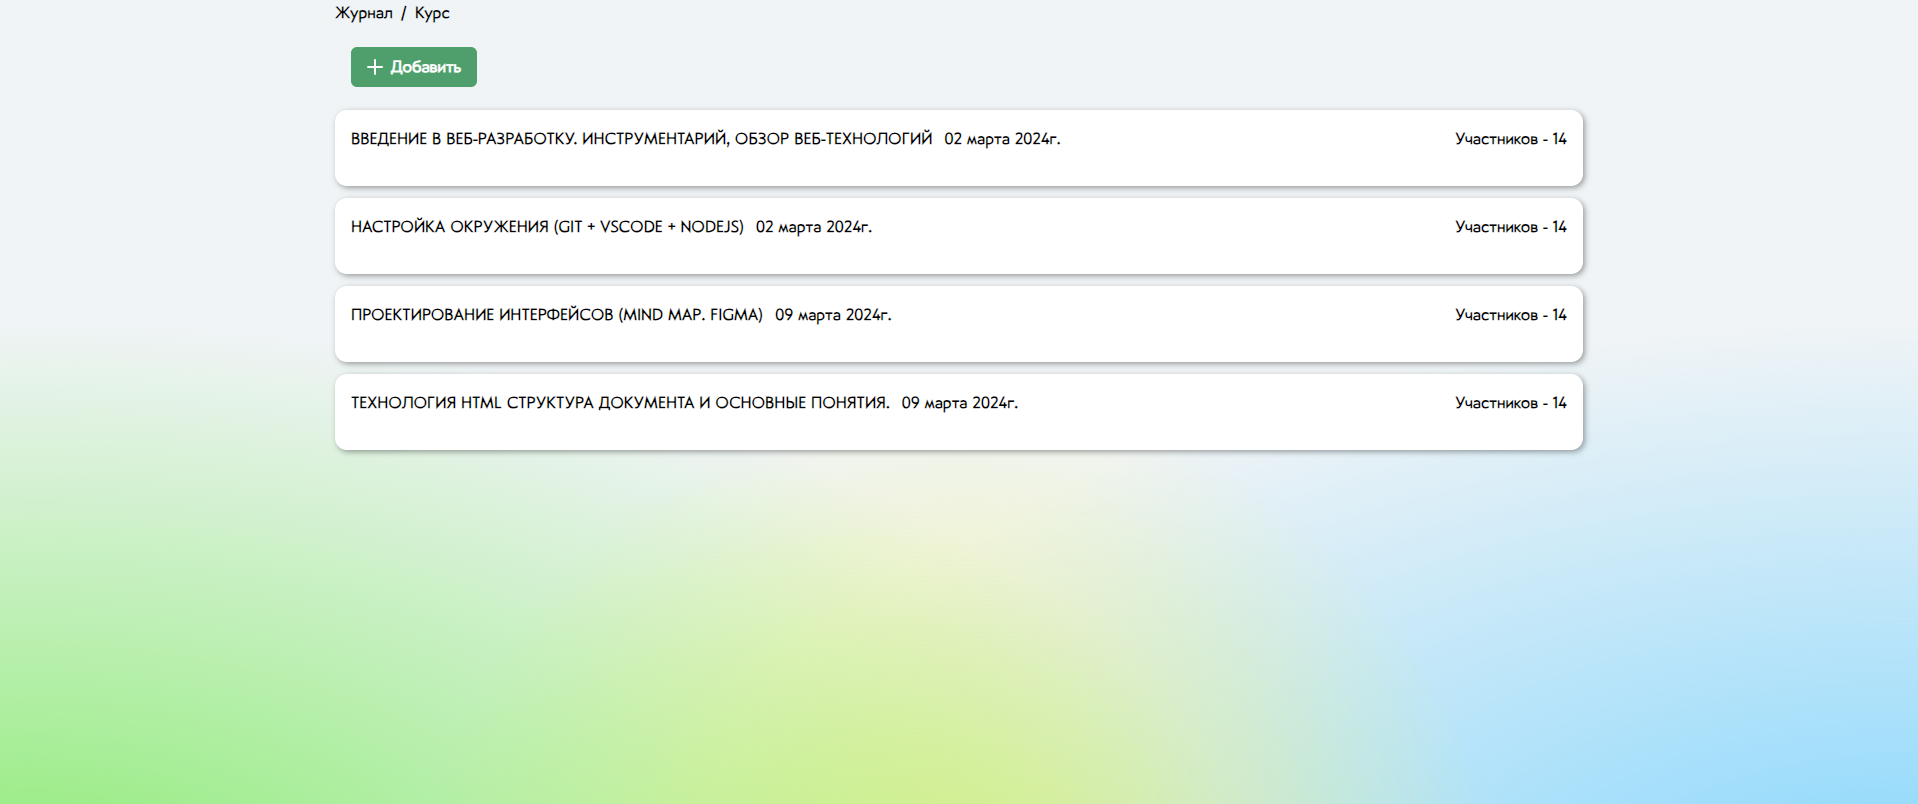1918x804 pixels.
Task: Click ОБЗОР ВЕБ-ТЕХНОЛОГИЙ in the first lesson title
Action: 833,139
